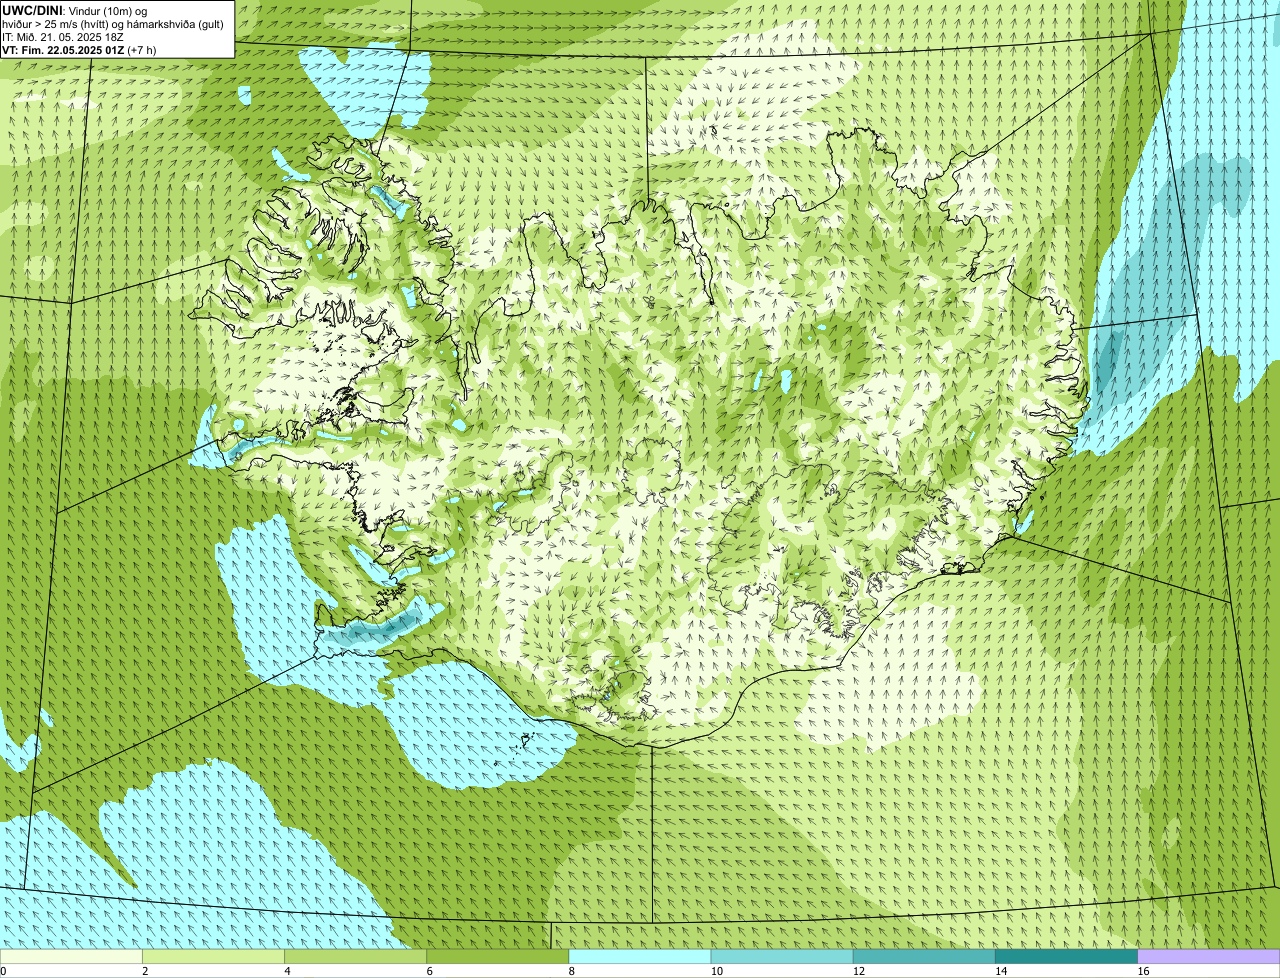Click the "IT: Mið. 21. 05. 2025 18Z" line

coord(63,37)
